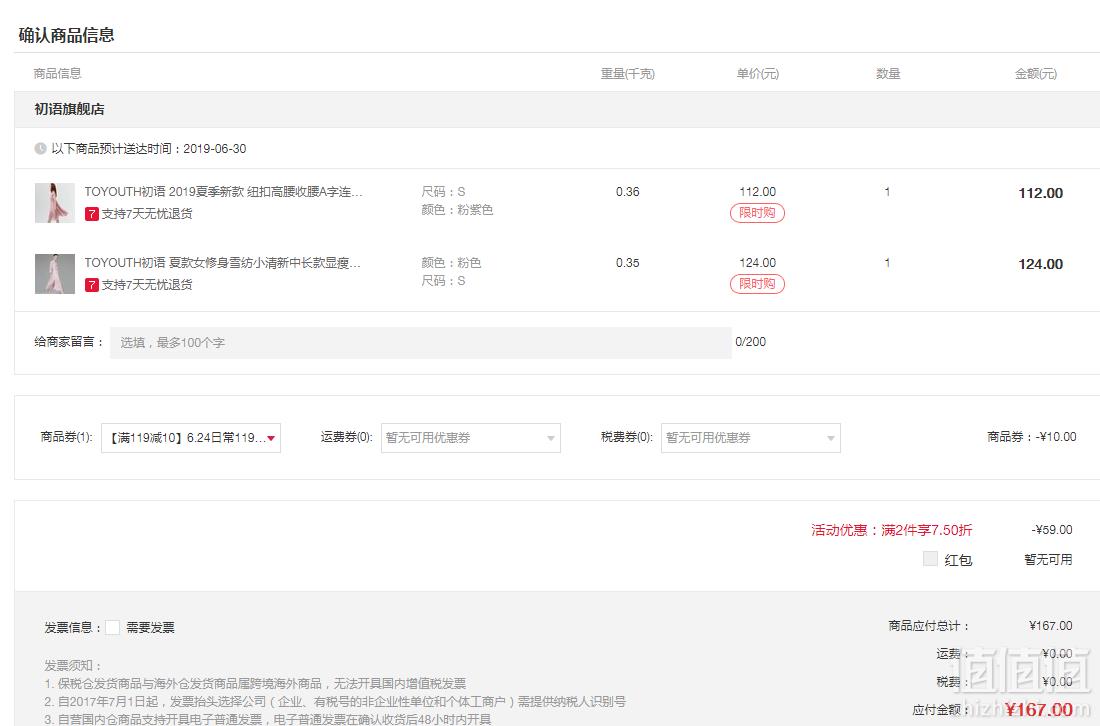This screenshot has width=1100, height=726.
Task: Click the weight value 0.36
Action: coord(627,191)
